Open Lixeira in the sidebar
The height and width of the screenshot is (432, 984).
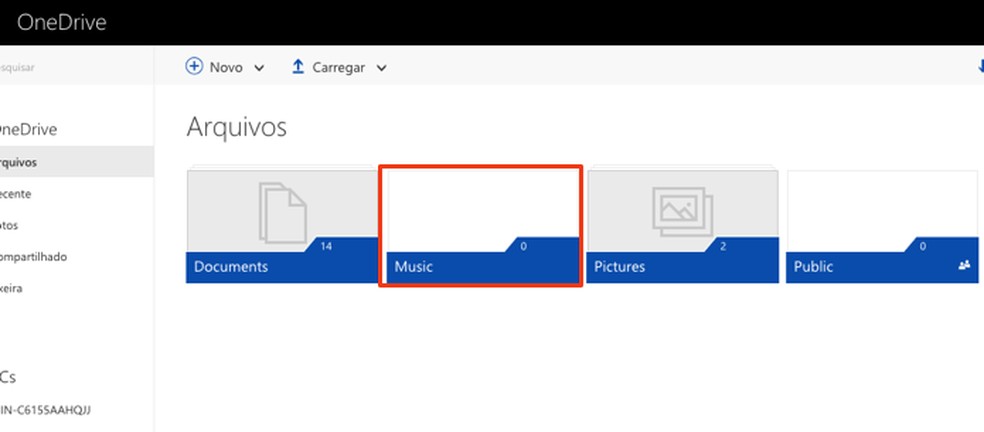(11, 288)
